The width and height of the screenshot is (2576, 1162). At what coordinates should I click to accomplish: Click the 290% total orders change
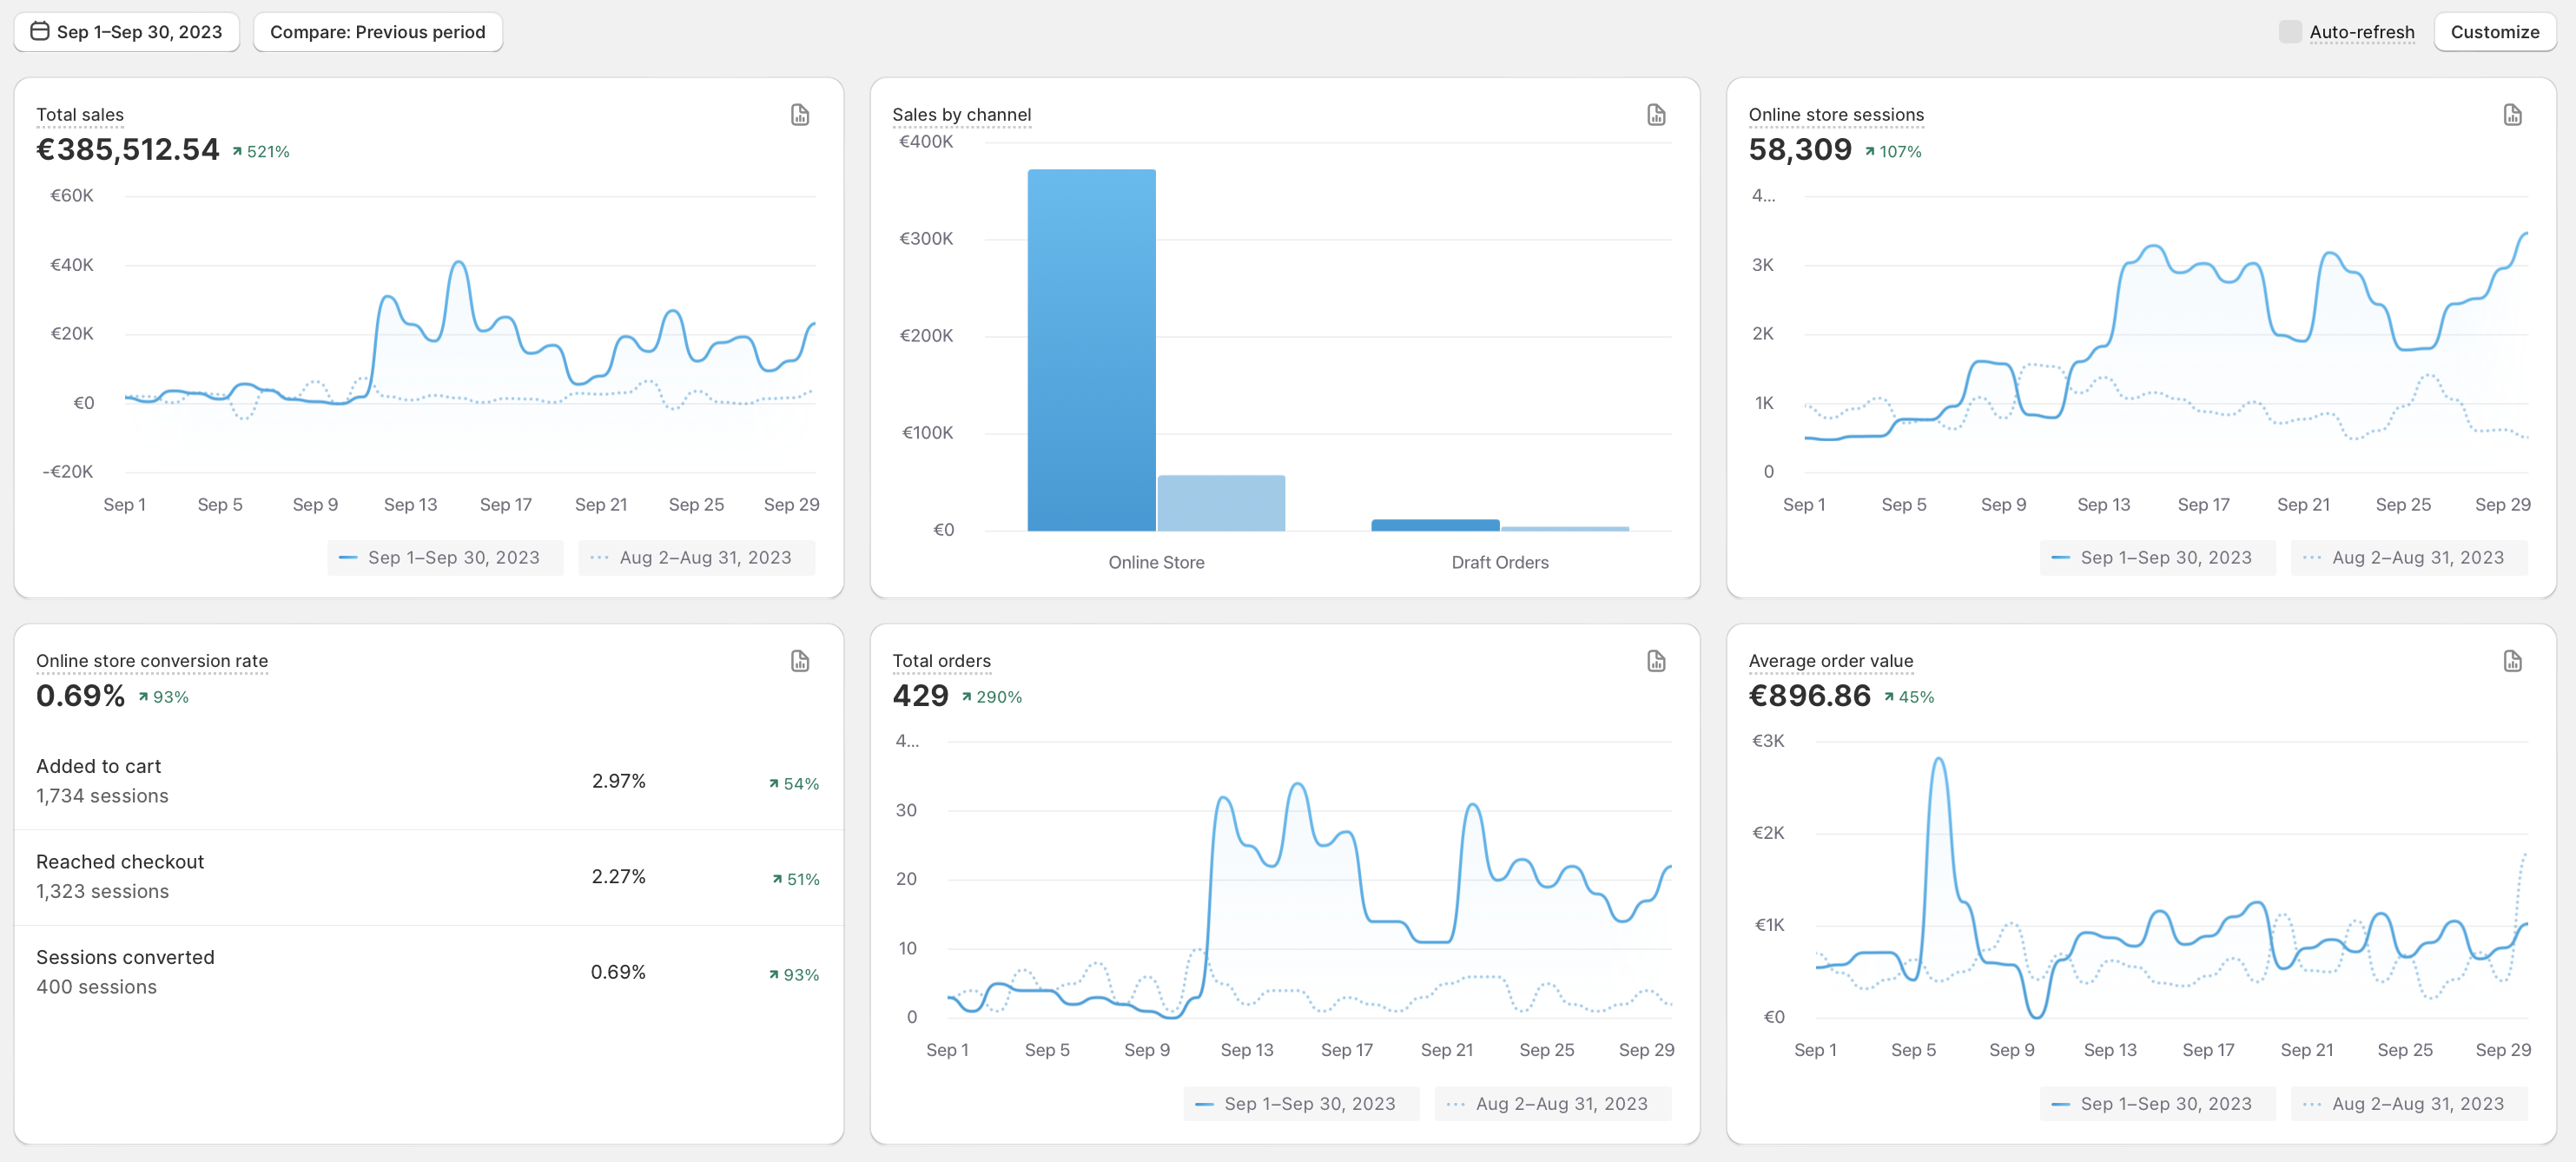click(x=992, y=698)
